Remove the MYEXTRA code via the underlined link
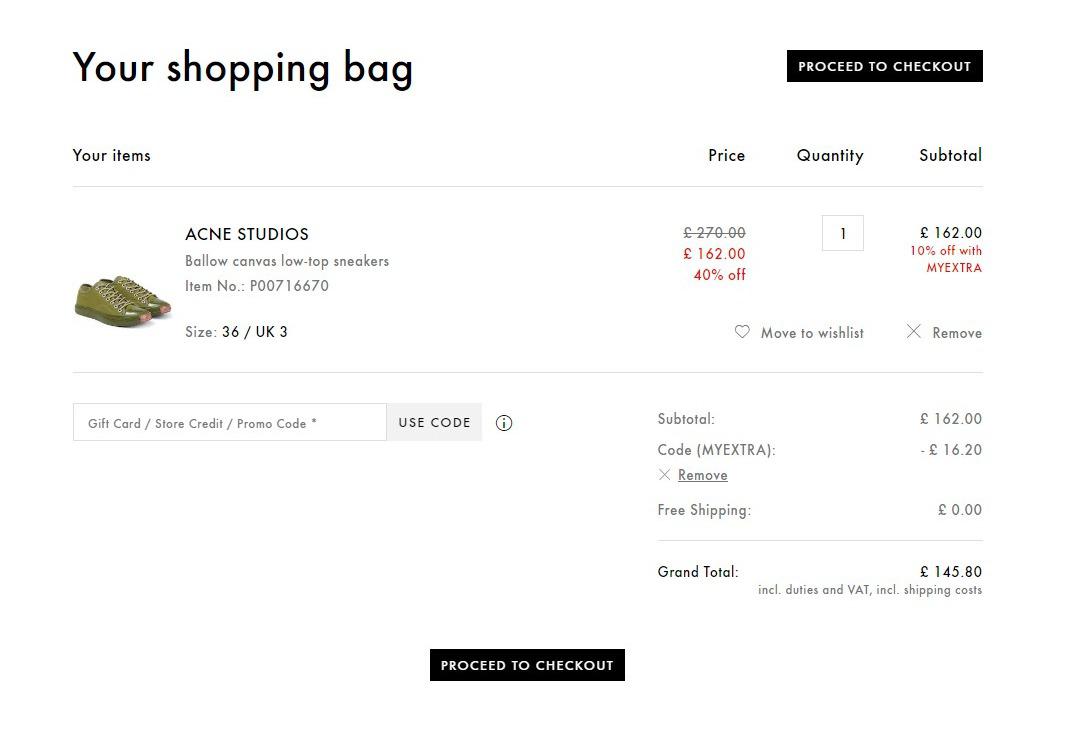1081x729 pixels. [x=703, y=475]
